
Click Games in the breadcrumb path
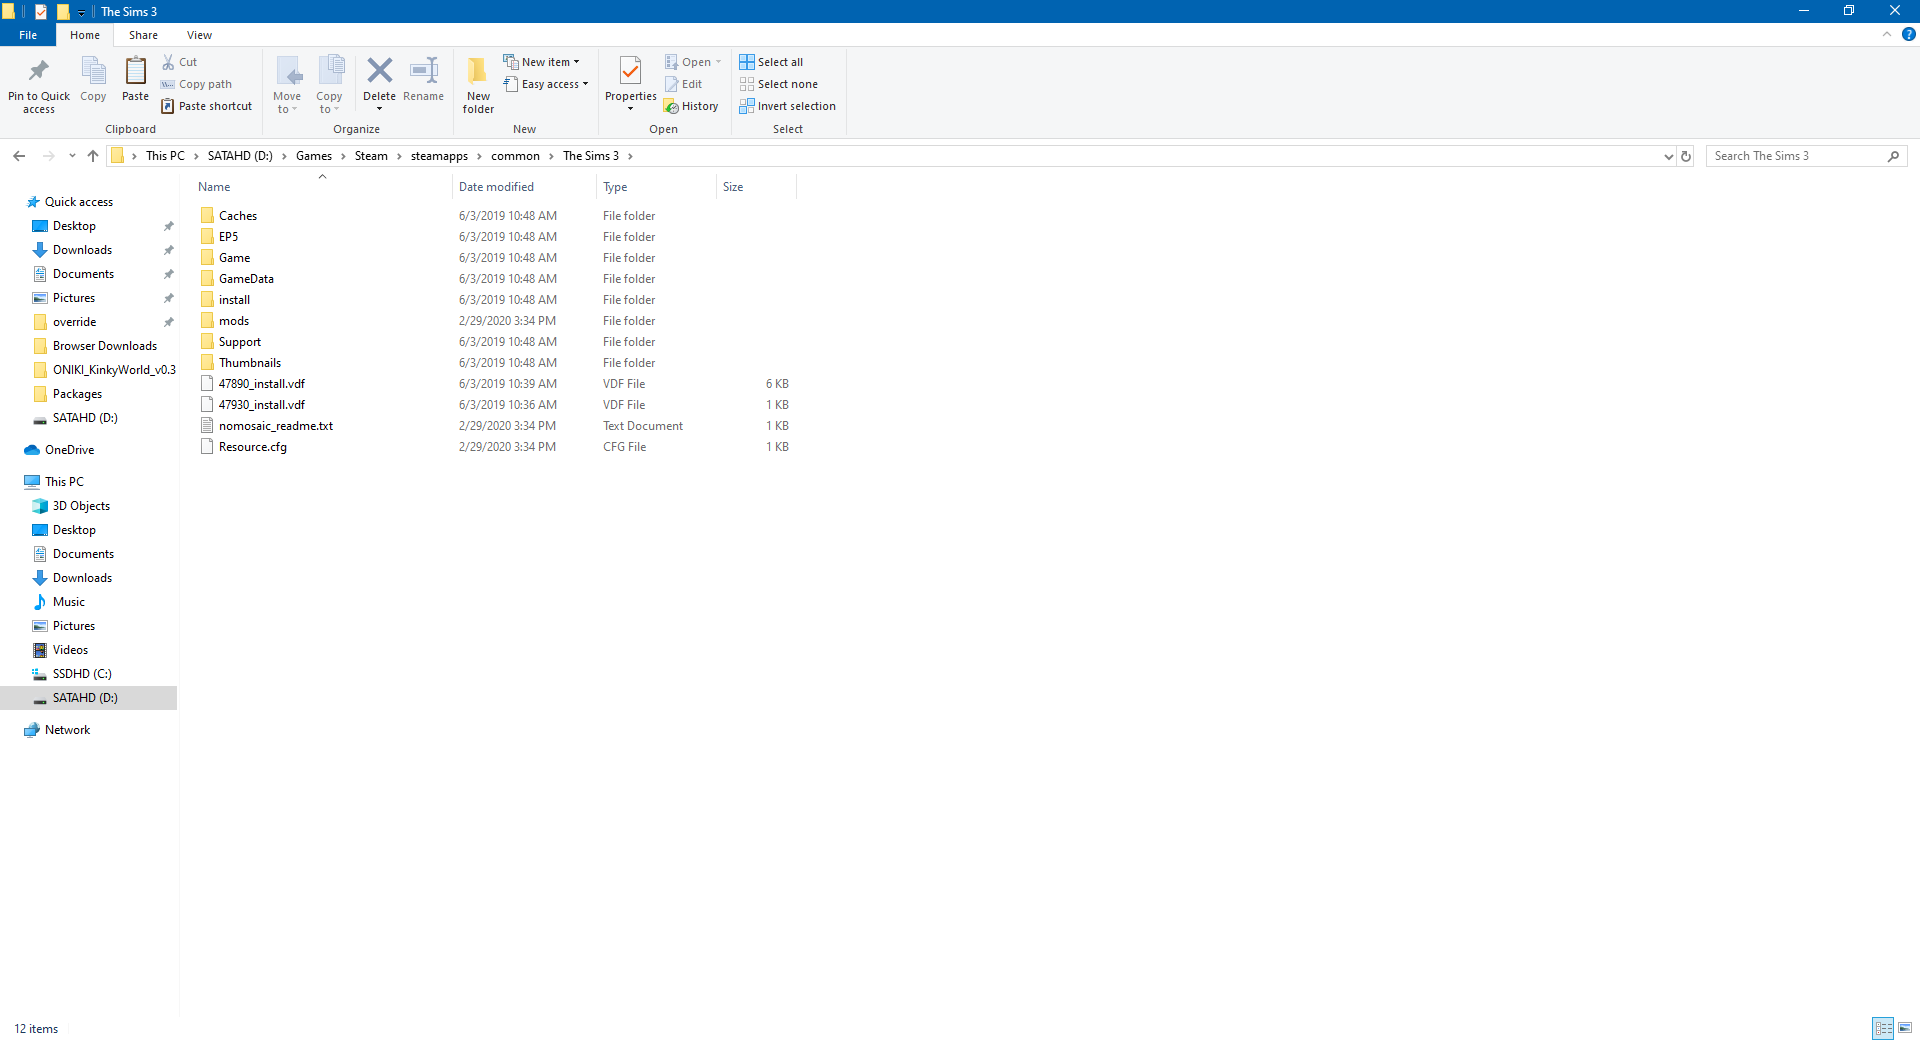[314, 156]
